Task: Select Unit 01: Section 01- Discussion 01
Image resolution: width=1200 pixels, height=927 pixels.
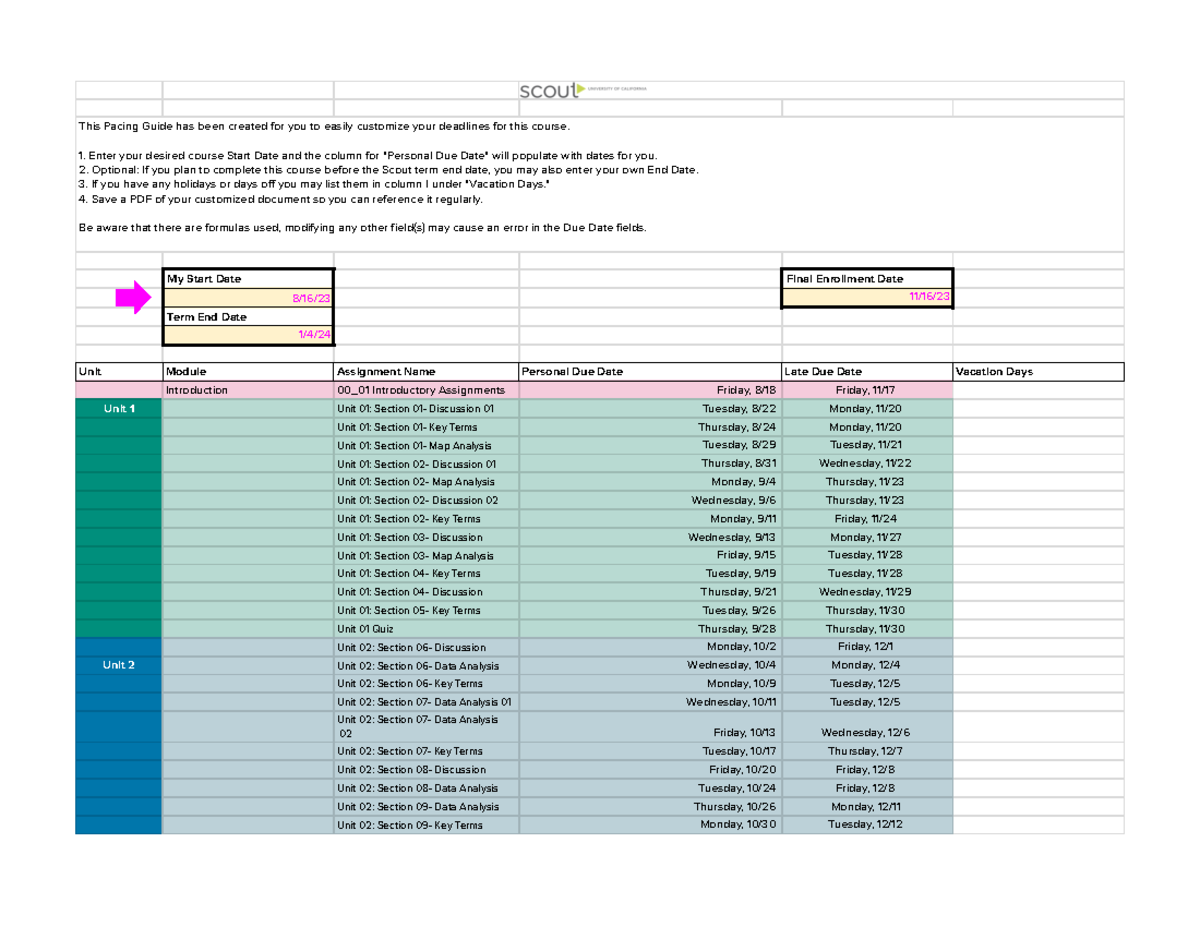Action: coord(426,409)
